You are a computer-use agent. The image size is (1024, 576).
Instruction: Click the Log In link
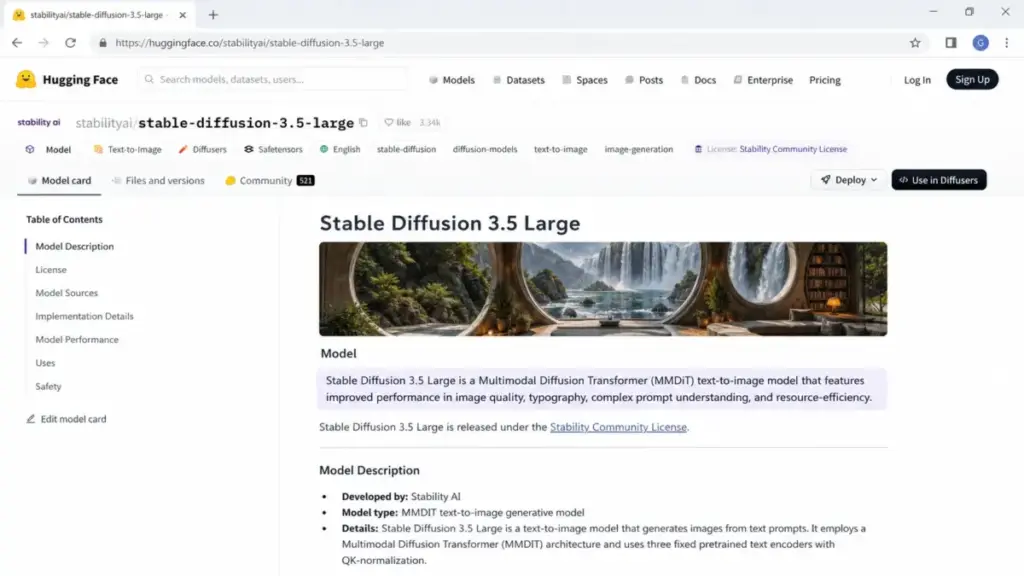click(917, 80)
